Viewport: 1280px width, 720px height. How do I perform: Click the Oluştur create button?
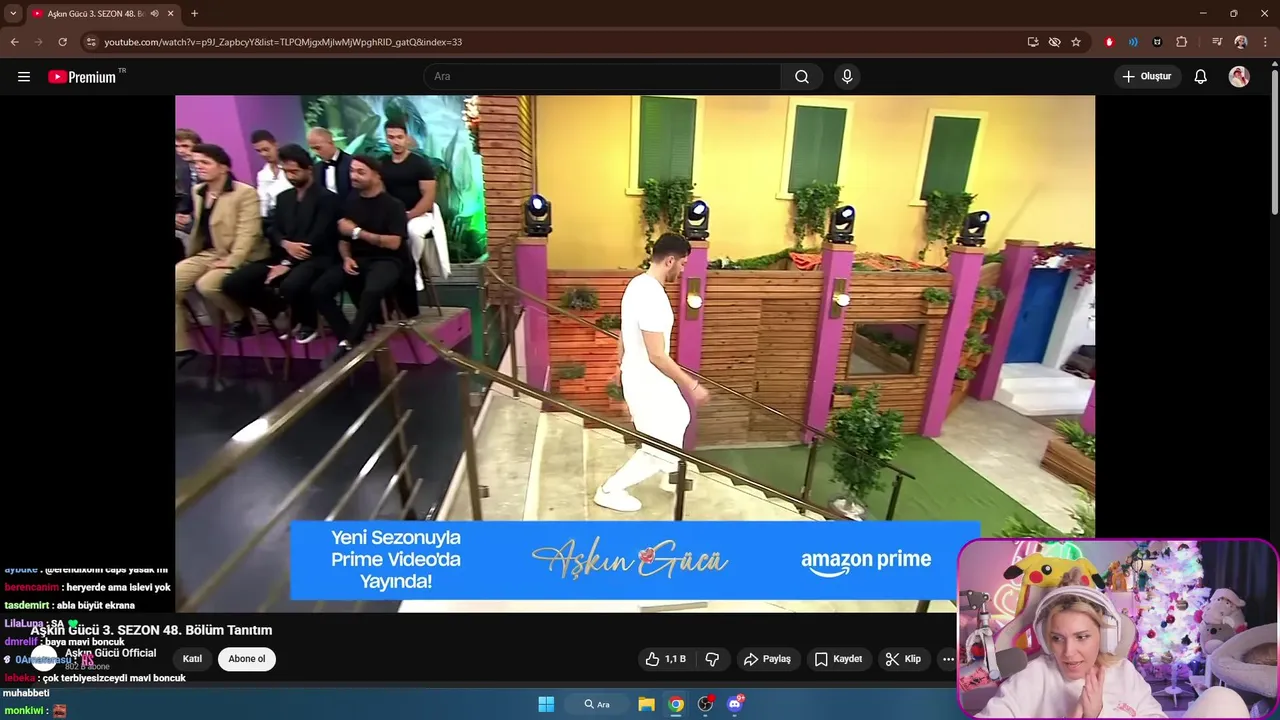1147,77
